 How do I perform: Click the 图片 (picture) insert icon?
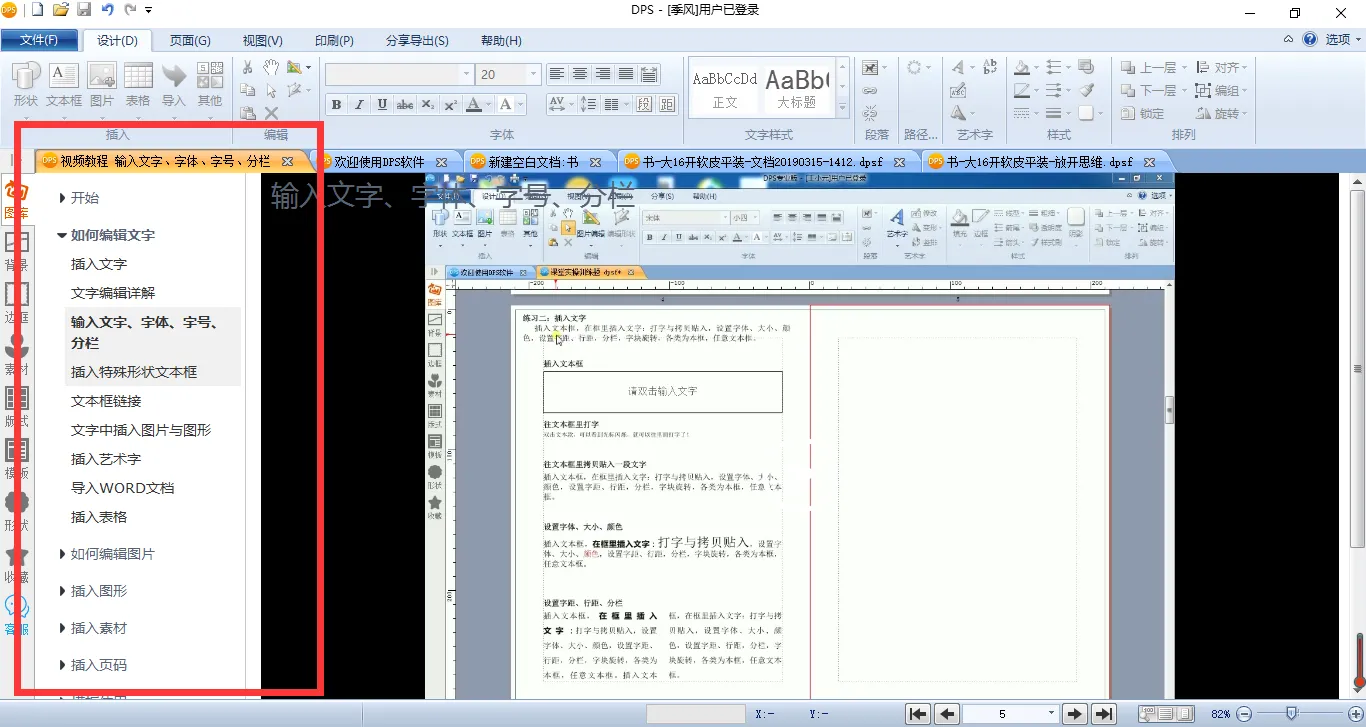click(x=102, y=84)
